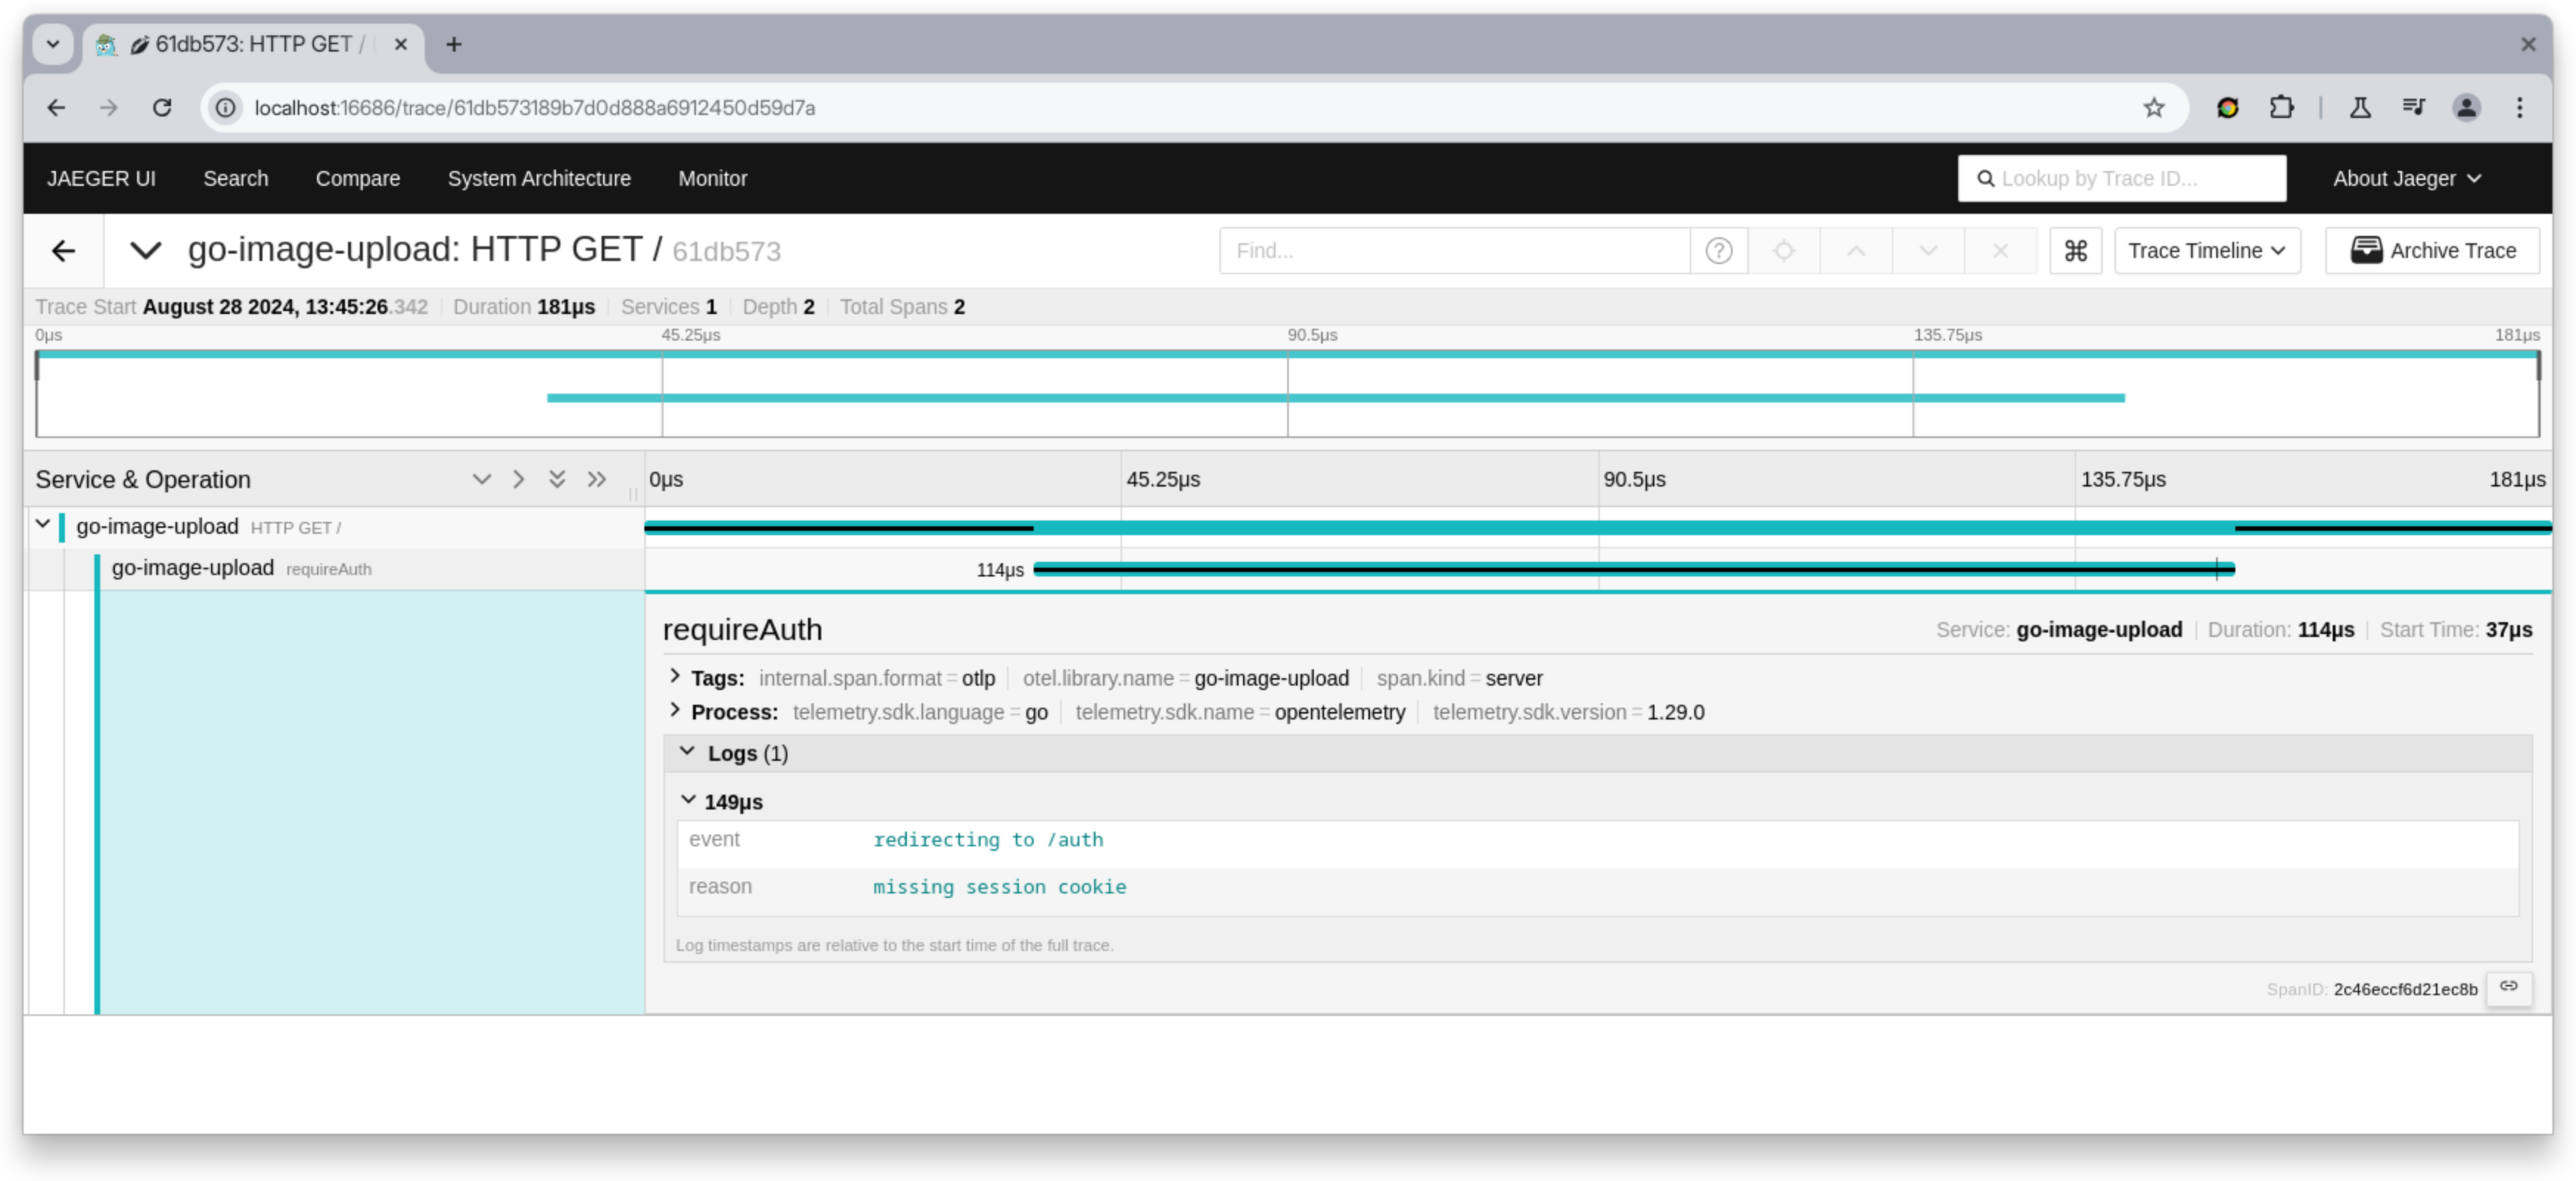Image resolution: width=2576 pixels, height=1181 pixels.
Task: Click the magnifier icon in Lookup by Trace ID
Action: pyautogui.click(x=1988, y=178)
